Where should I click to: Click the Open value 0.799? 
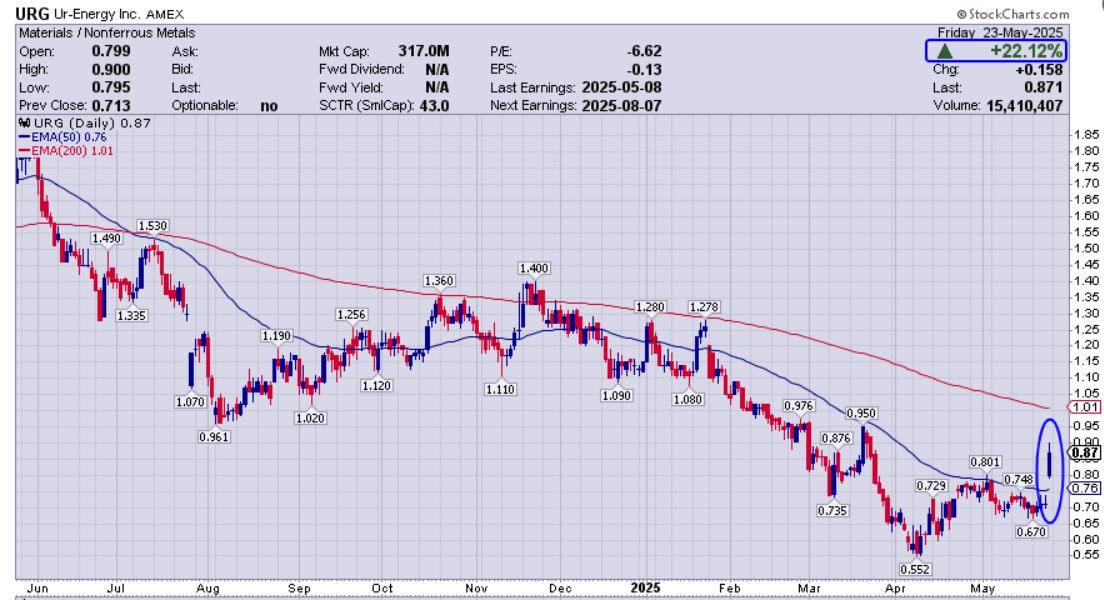111,51
